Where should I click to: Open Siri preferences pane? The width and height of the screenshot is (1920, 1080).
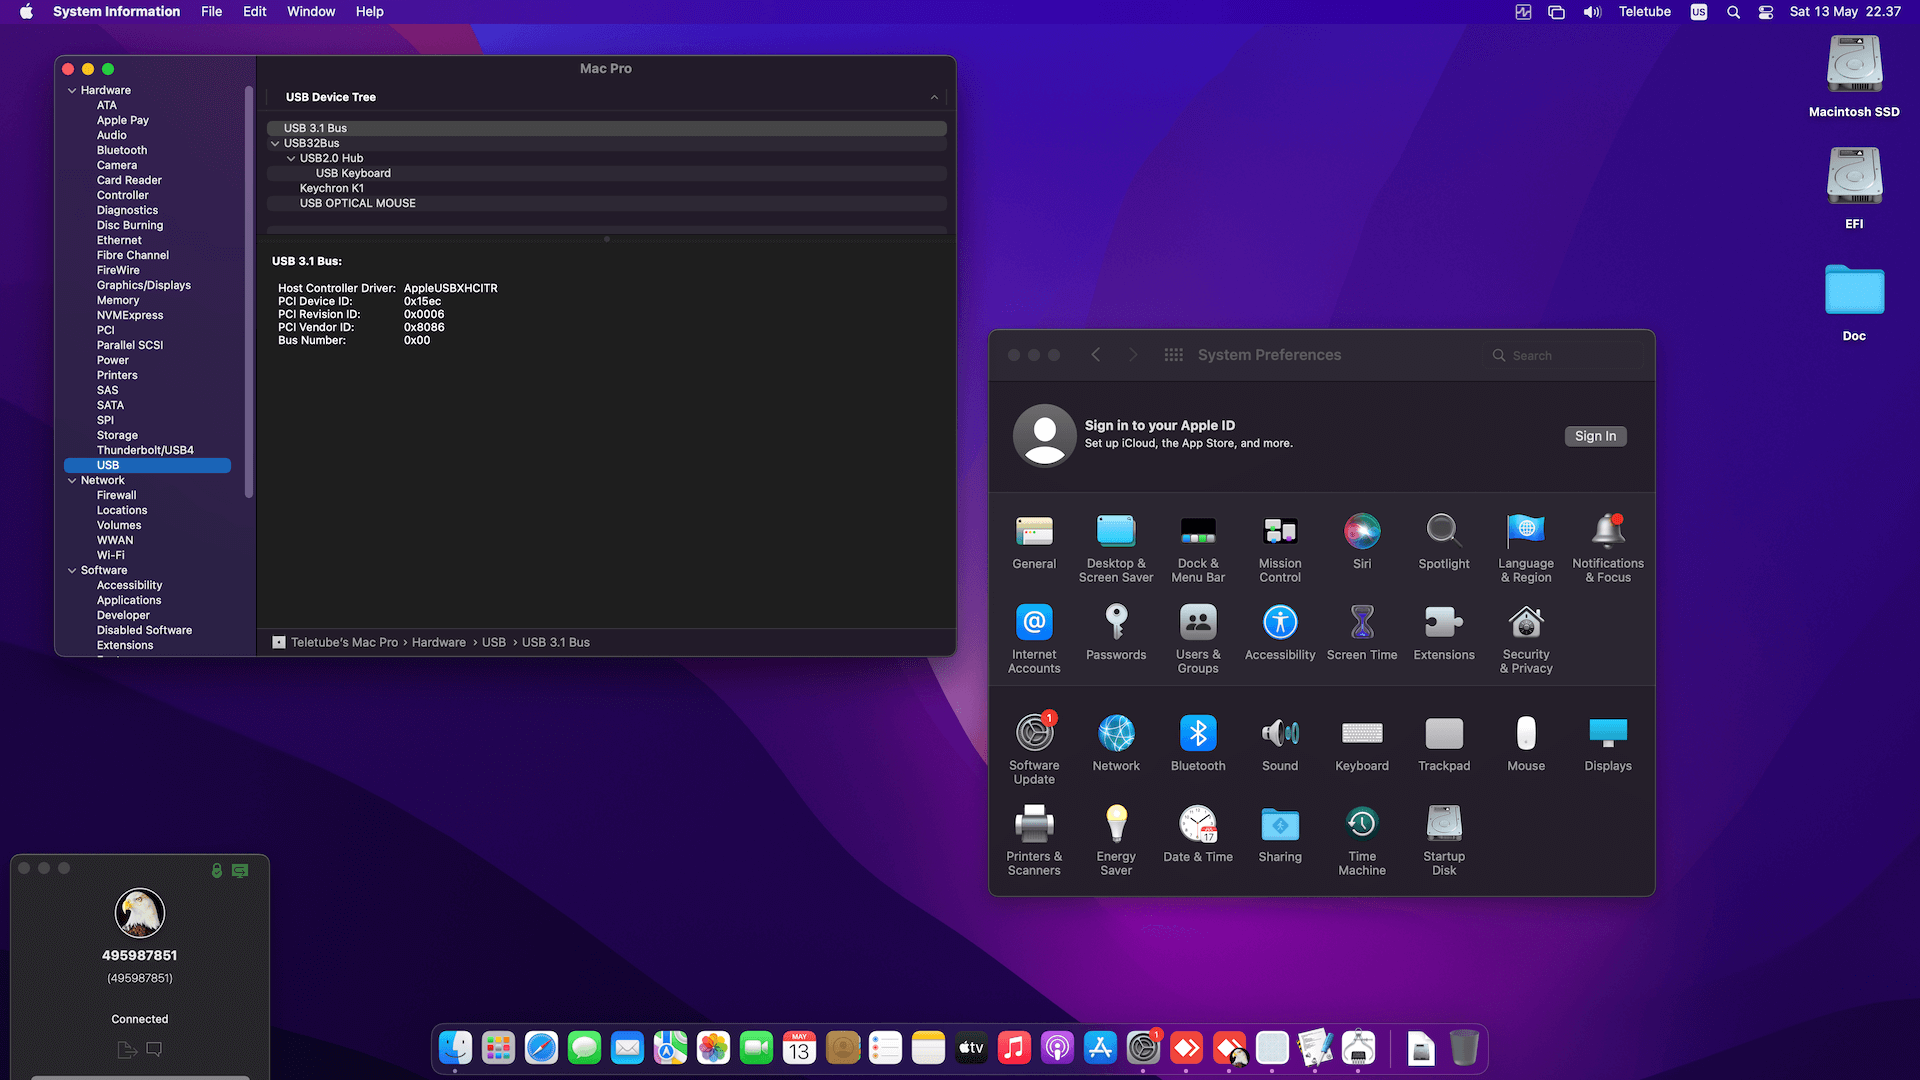(1362, 543)
